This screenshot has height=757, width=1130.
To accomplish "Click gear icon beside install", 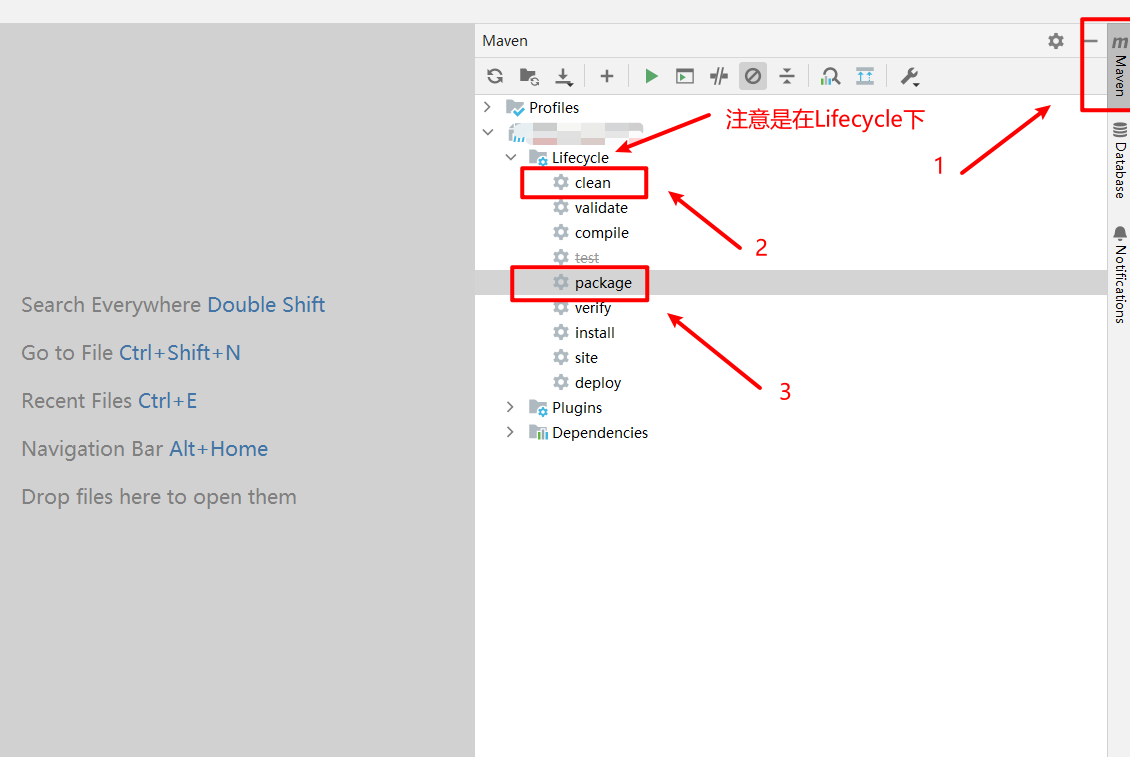I will coord(561,332).
